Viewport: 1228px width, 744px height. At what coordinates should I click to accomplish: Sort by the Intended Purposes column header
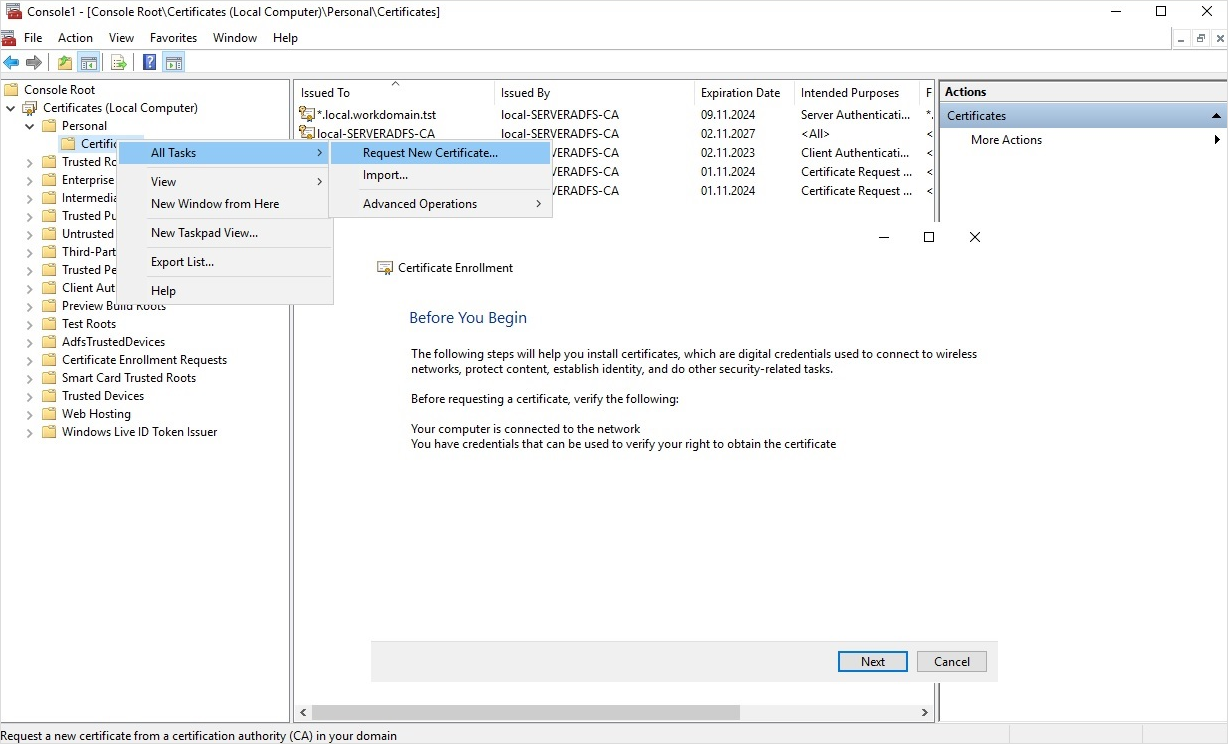tap(858, 93)
